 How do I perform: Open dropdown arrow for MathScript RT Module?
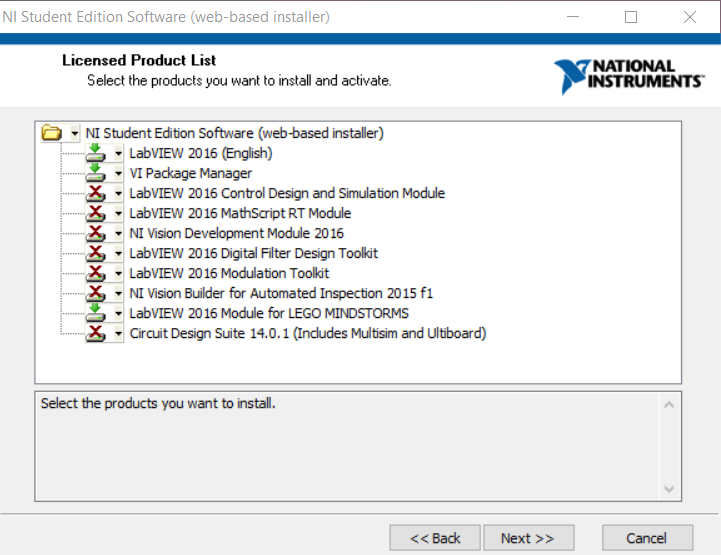coord(119,213)
